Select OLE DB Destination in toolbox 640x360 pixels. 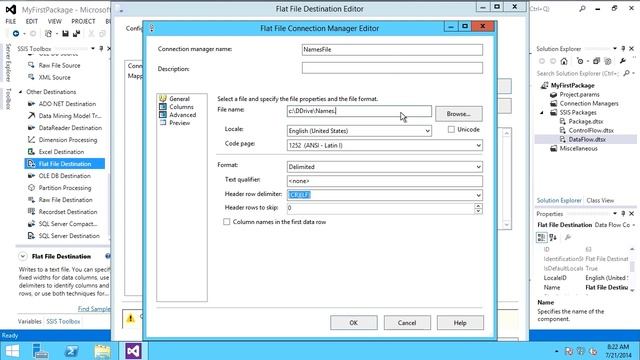click(64, 176)
